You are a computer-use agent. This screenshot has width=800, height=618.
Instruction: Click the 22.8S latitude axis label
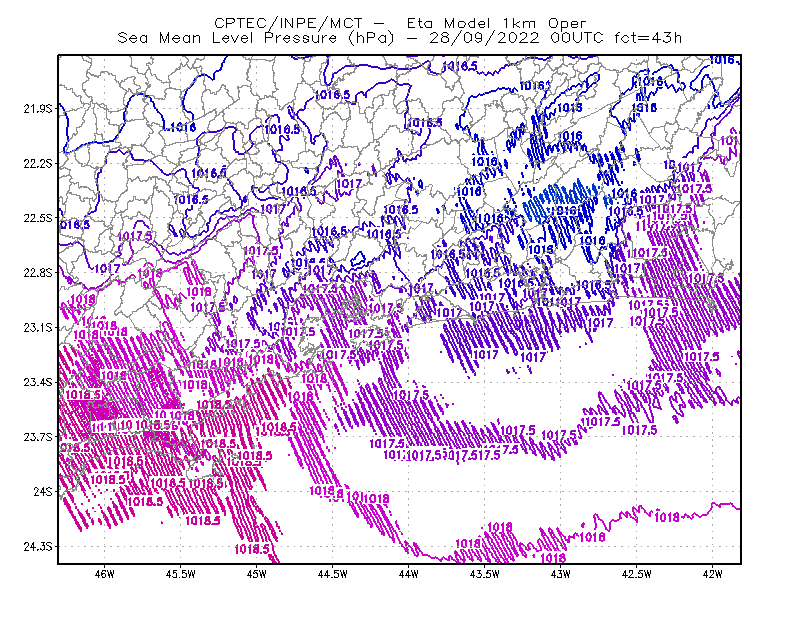click(x=38, y=273)
